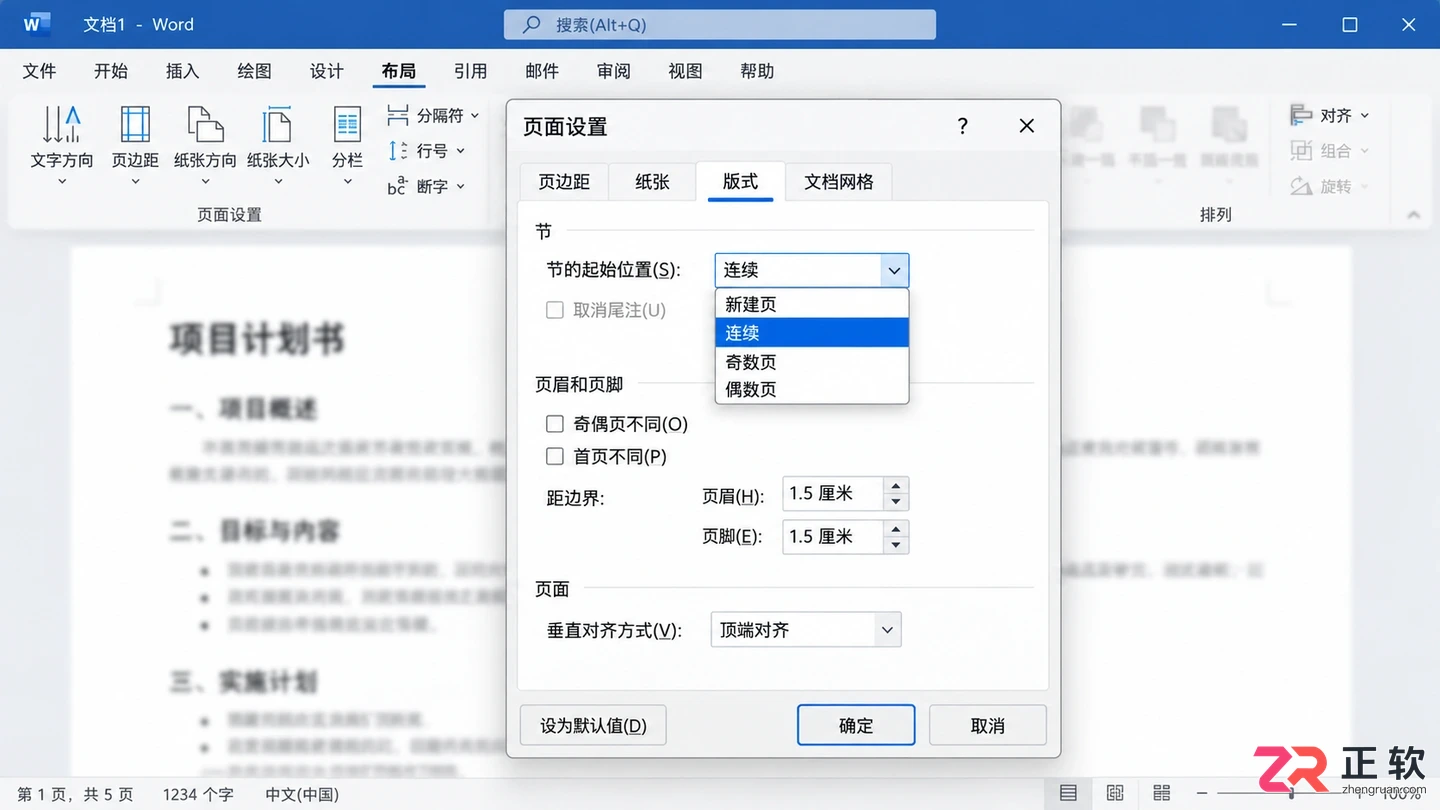Open the 纸张方向 orientation tool
Image resolution: width=1440 pixels, height=810 pixels.
205,146
